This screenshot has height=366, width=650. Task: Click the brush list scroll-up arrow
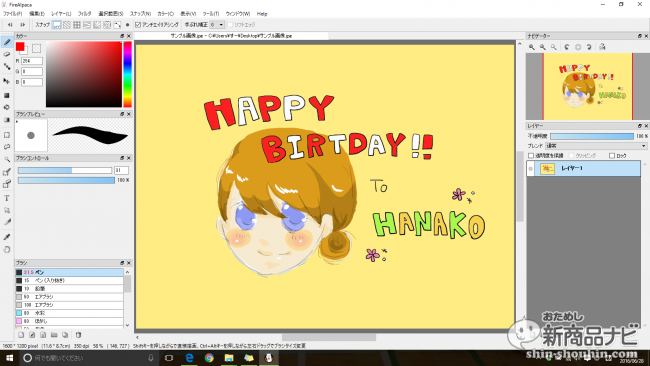click(128, 272)
